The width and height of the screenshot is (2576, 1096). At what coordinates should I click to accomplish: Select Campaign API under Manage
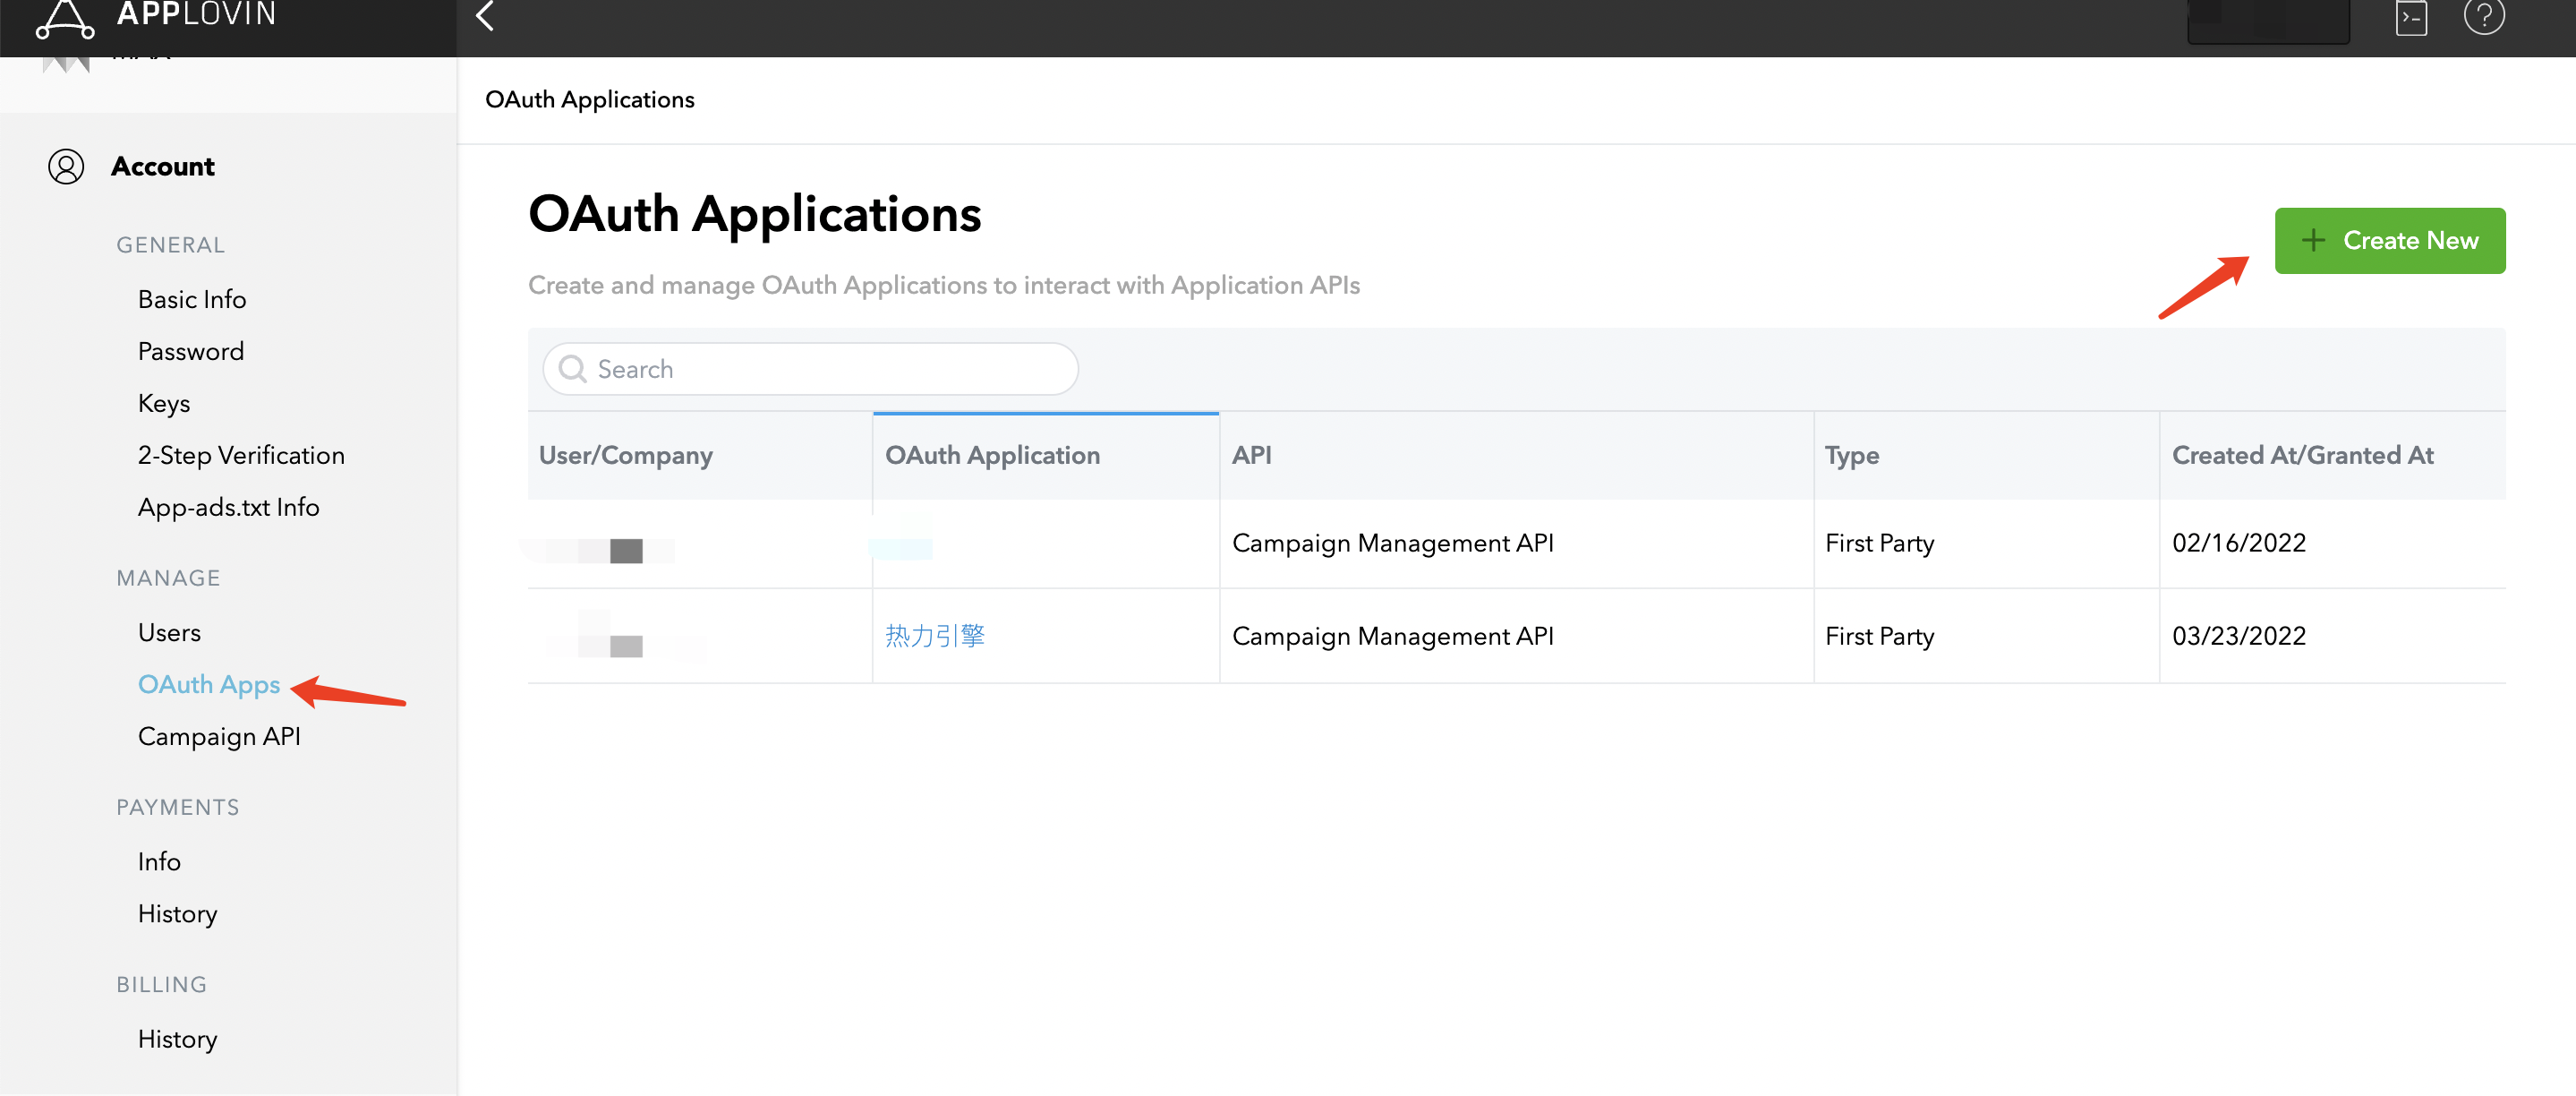tap(219, 736)
